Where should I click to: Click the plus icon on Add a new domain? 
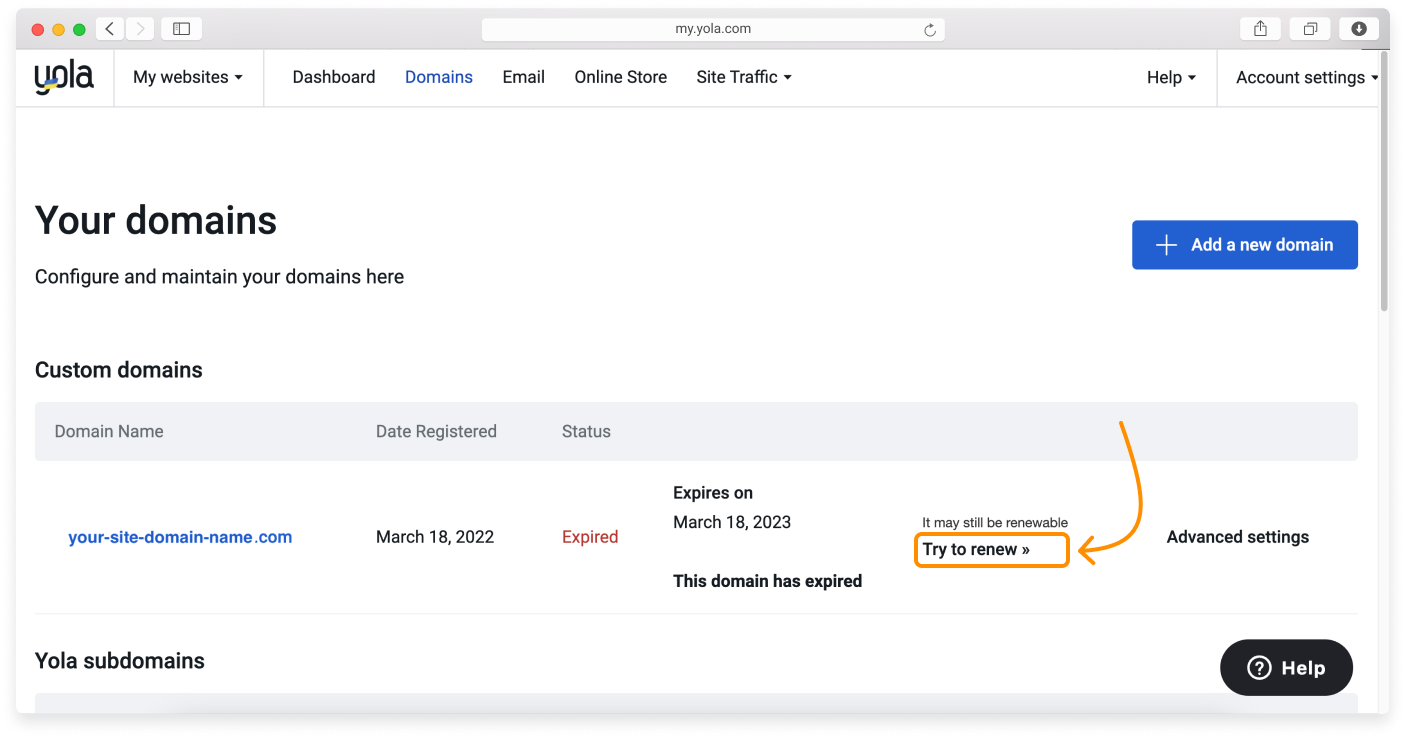[x=1166, y=244]
